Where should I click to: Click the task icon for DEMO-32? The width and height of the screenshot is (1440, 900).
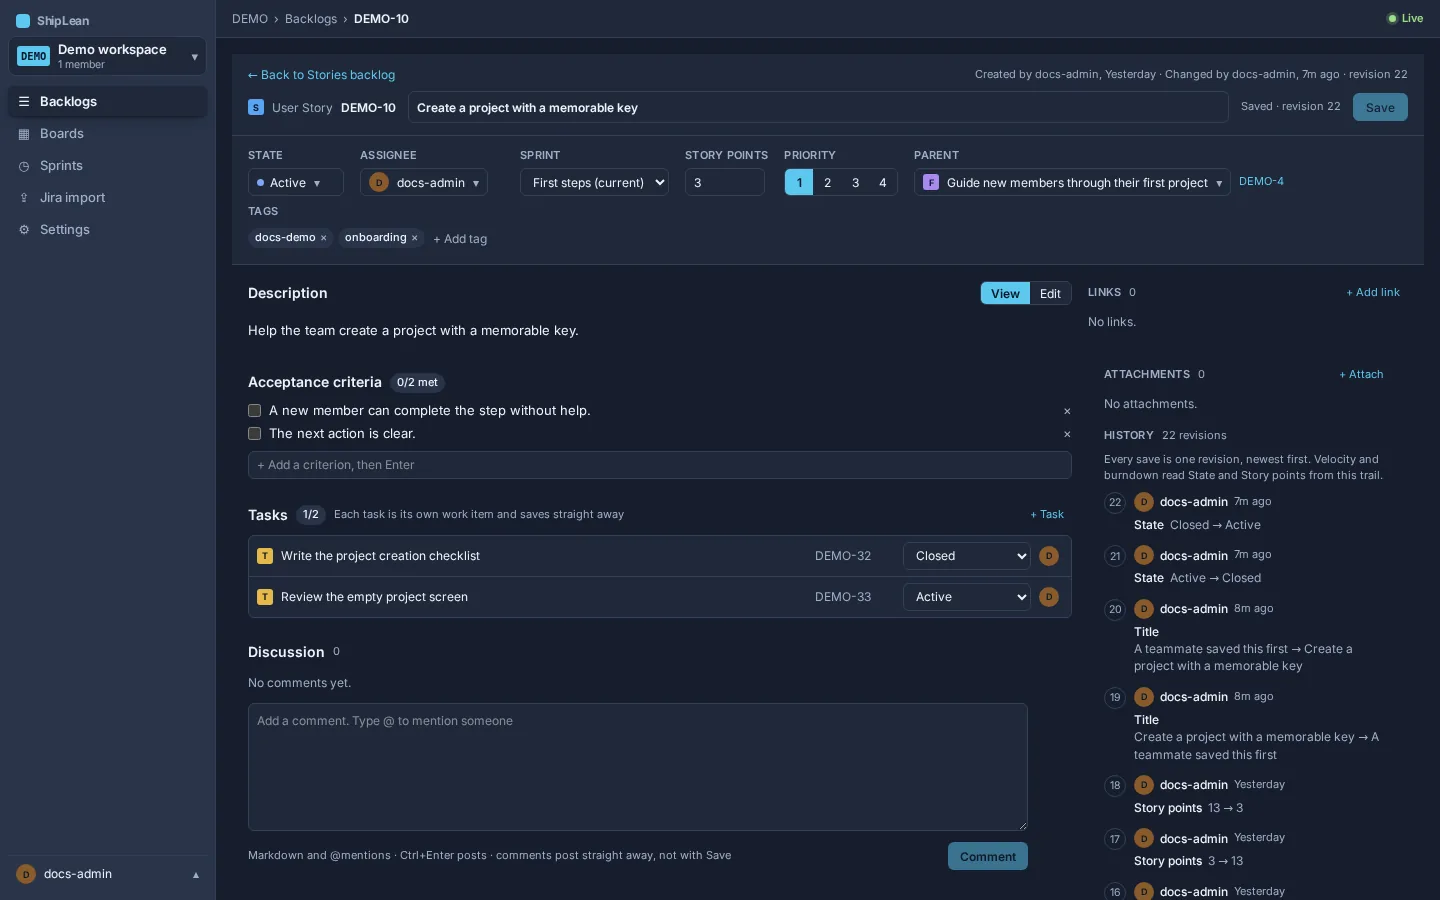click(265, 556)
